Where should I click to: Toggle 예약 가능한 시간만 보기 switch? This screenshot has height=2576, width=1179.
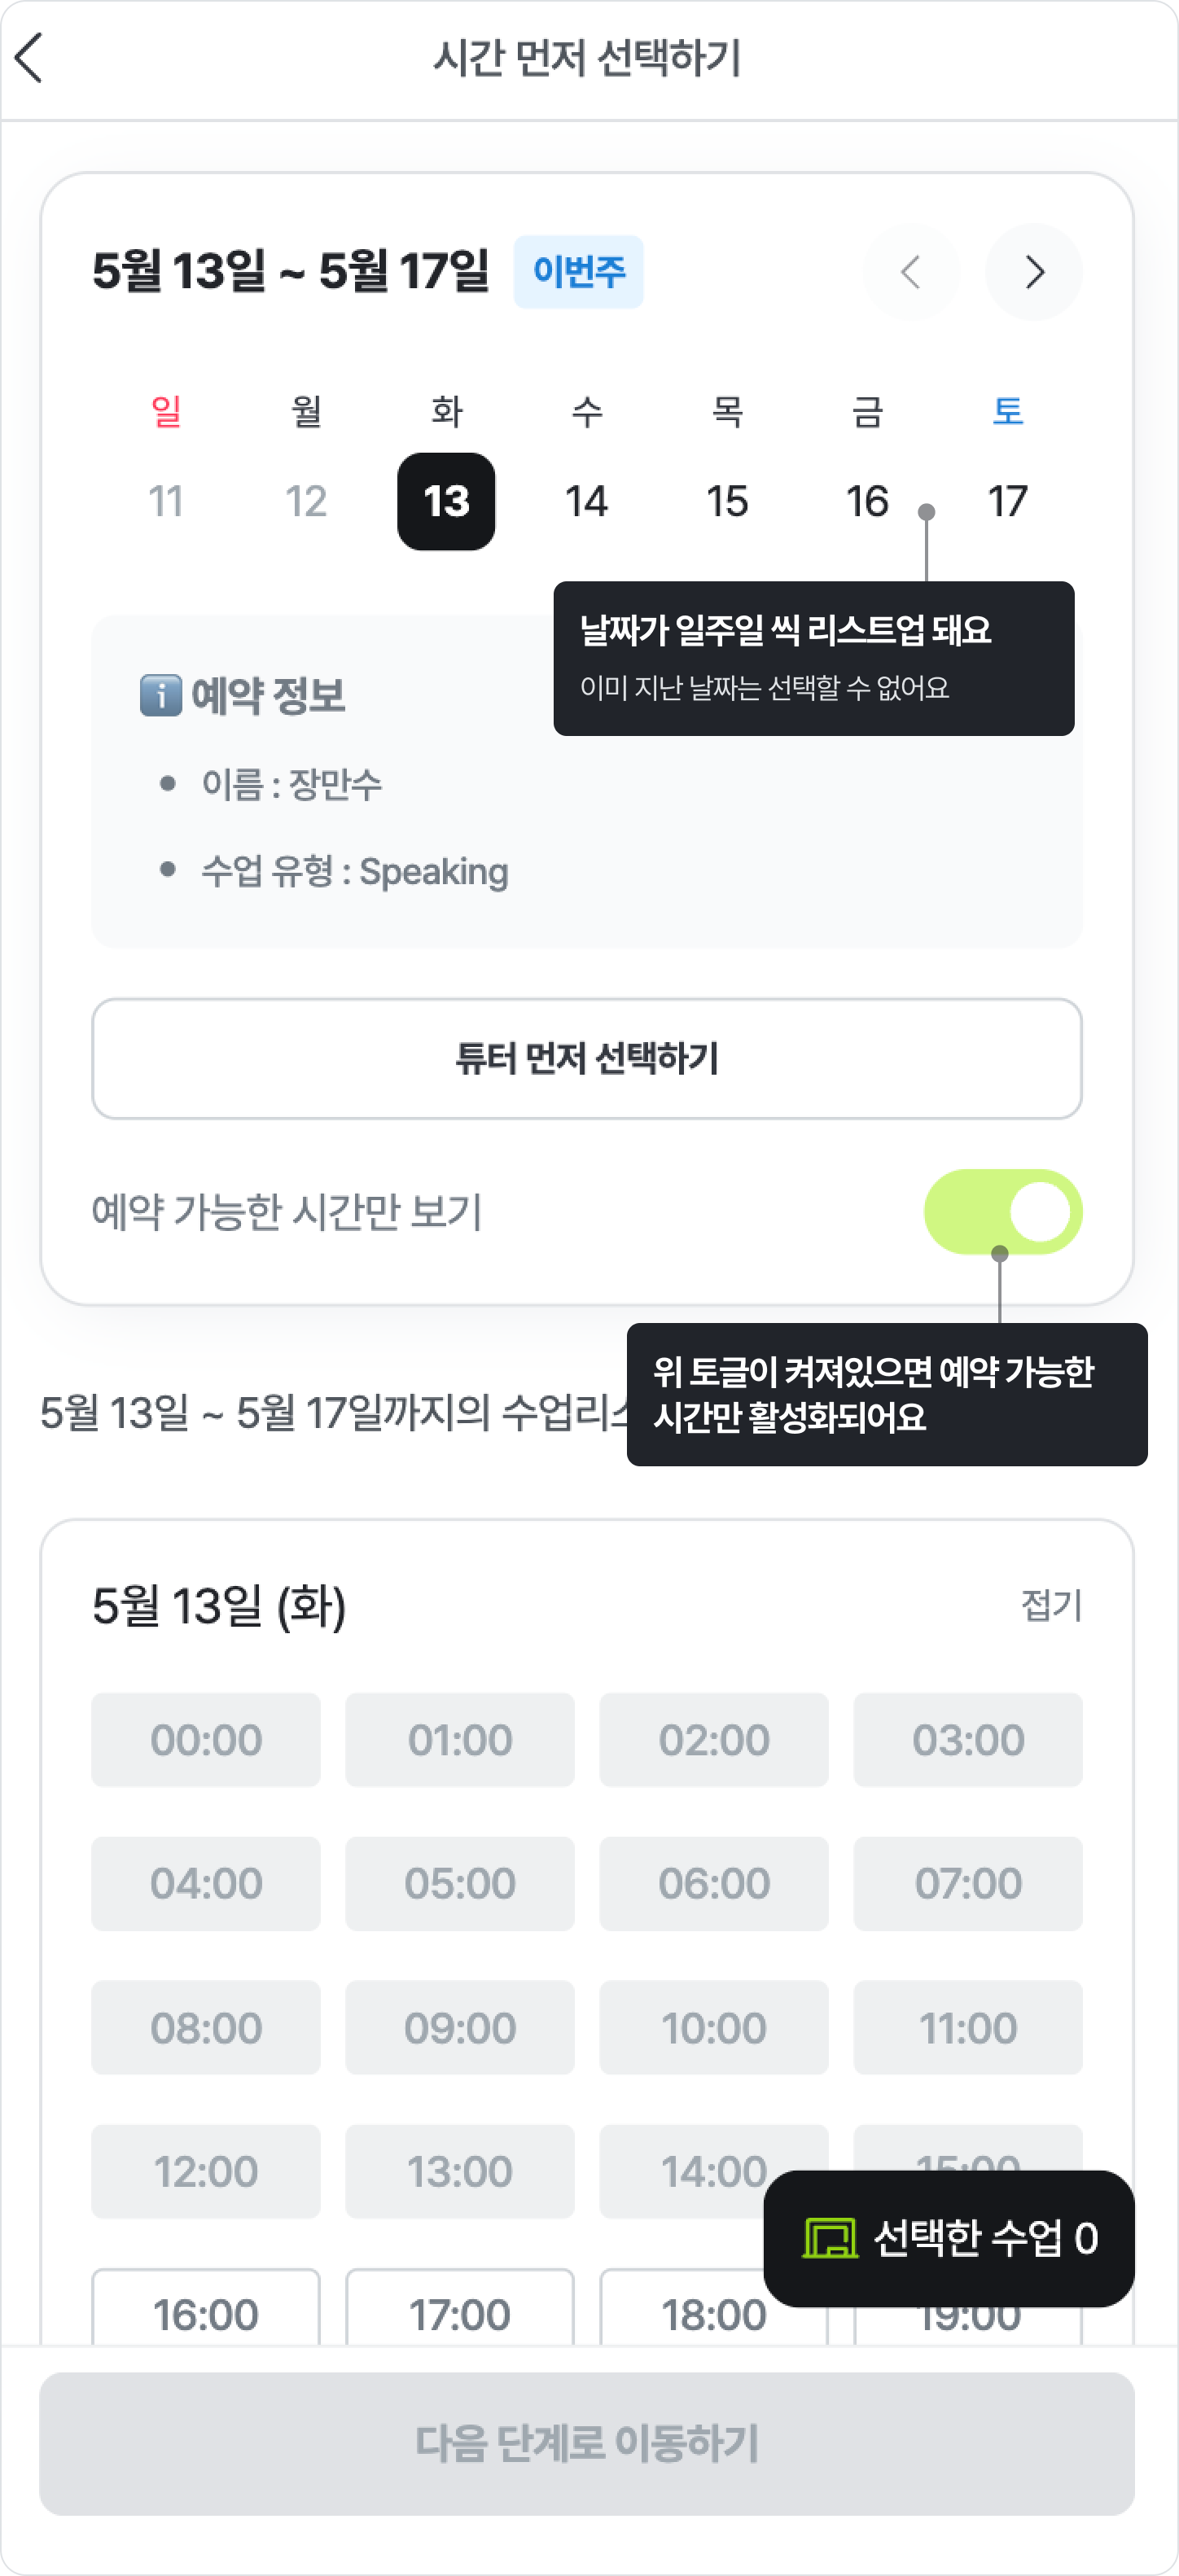[x=1002, y=1211]
